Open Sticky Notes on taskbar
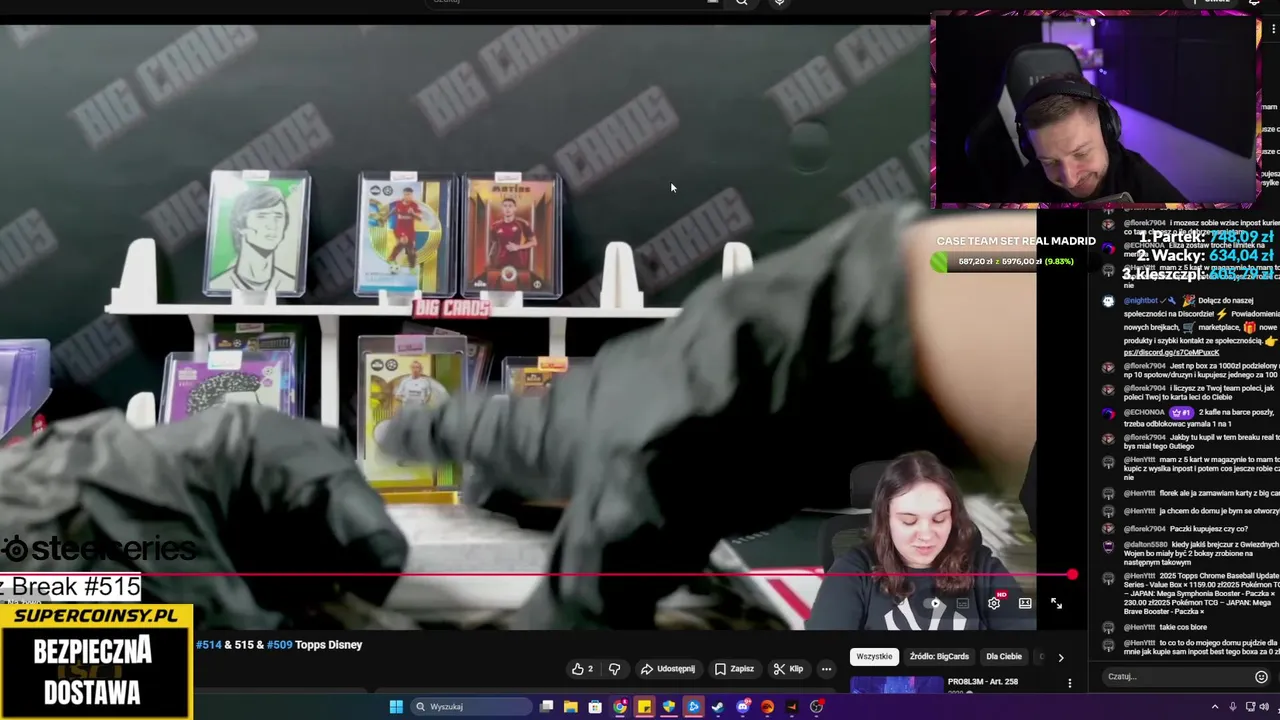 click(644, 707)
